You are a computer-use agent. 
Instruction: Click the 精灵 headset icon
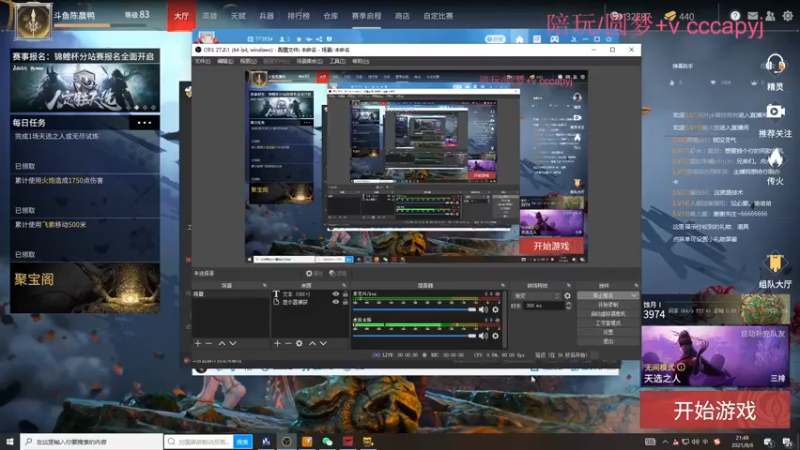775,65
